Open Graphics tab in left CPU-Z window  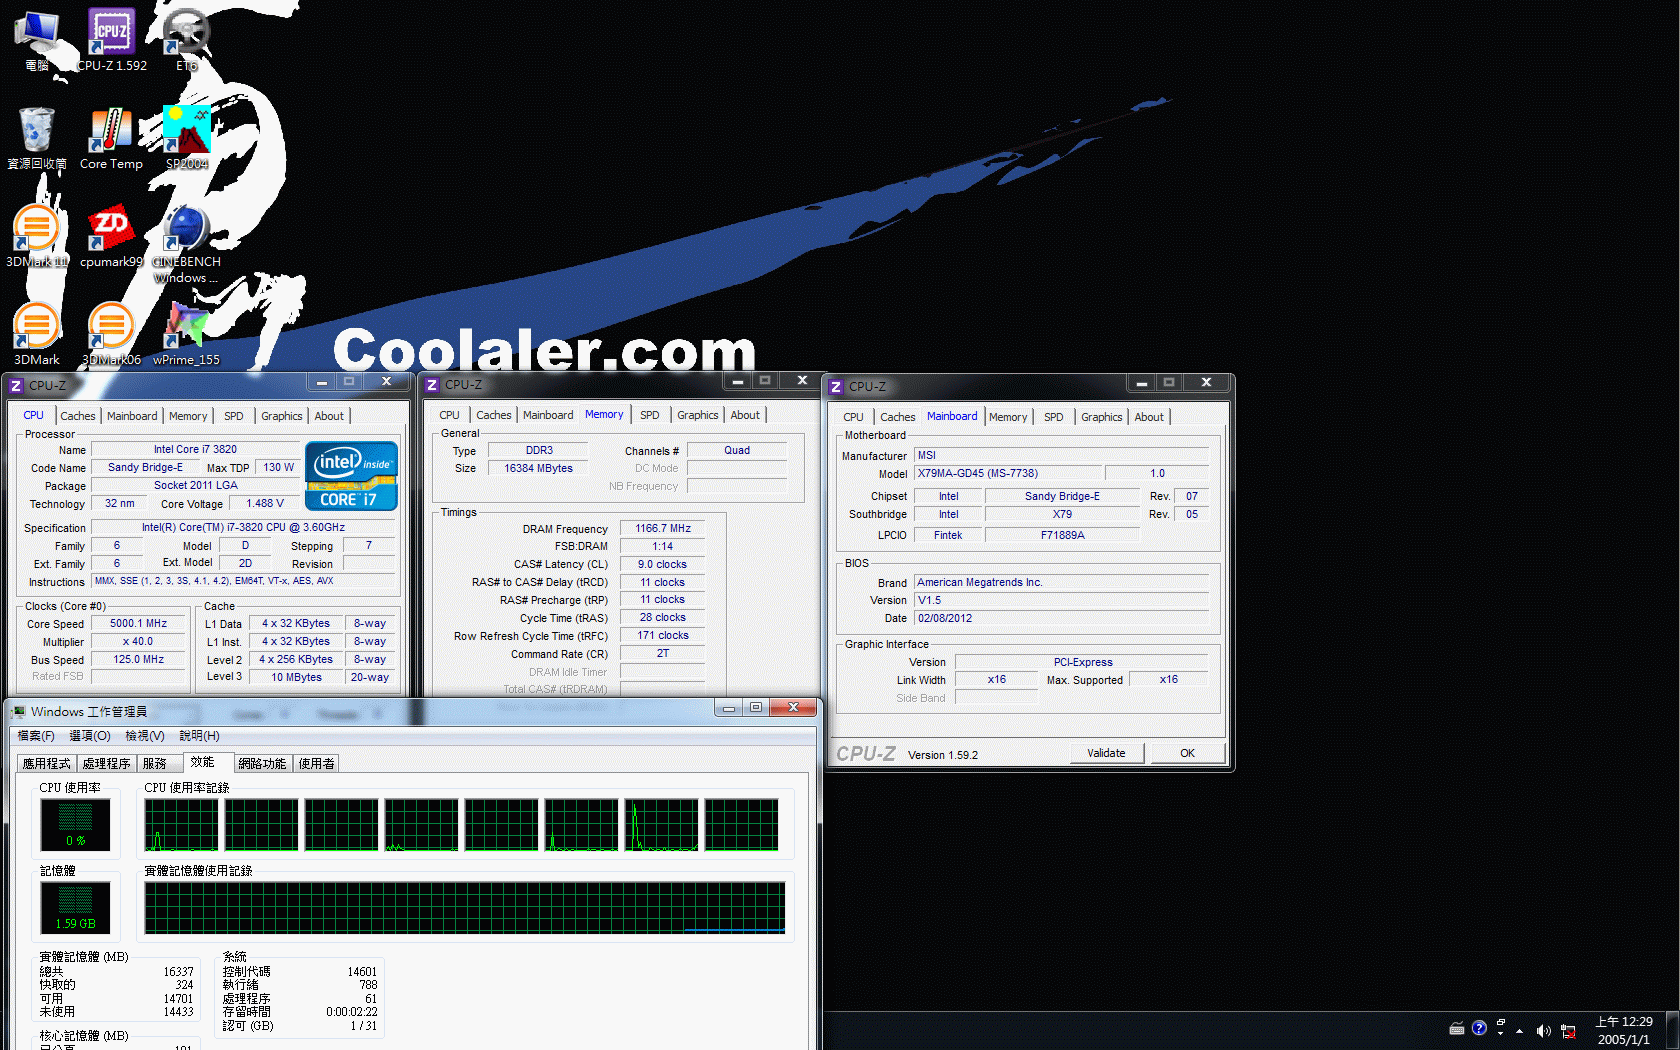(x=282, y=416)
